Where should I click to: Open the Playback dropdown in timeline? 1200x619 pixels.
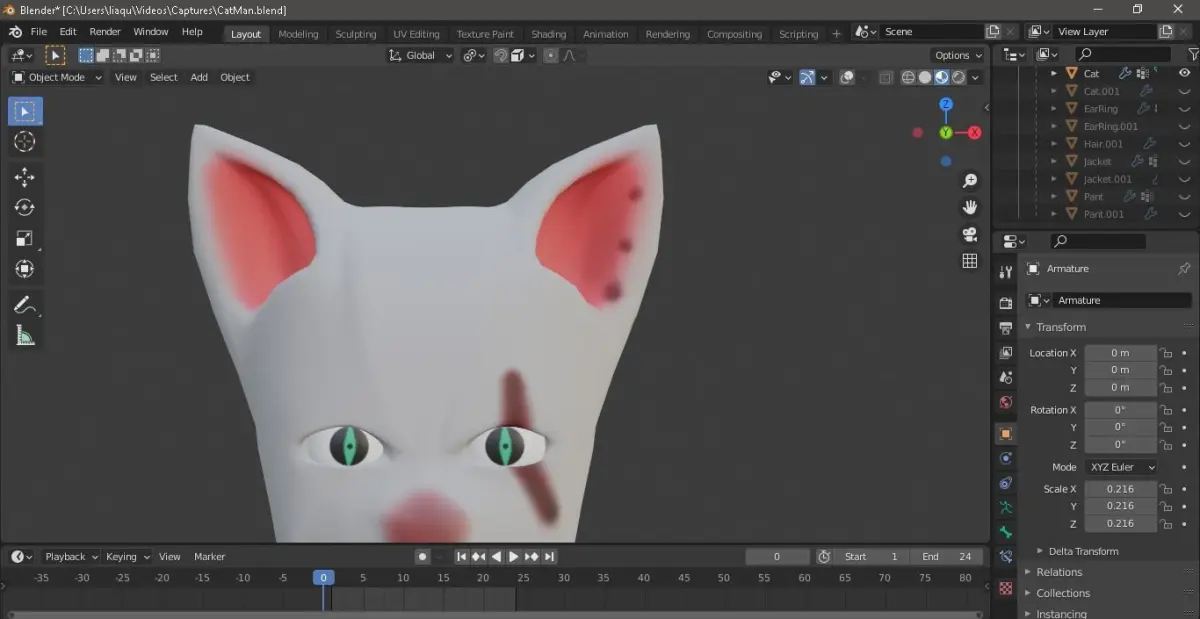click(71, 557)
